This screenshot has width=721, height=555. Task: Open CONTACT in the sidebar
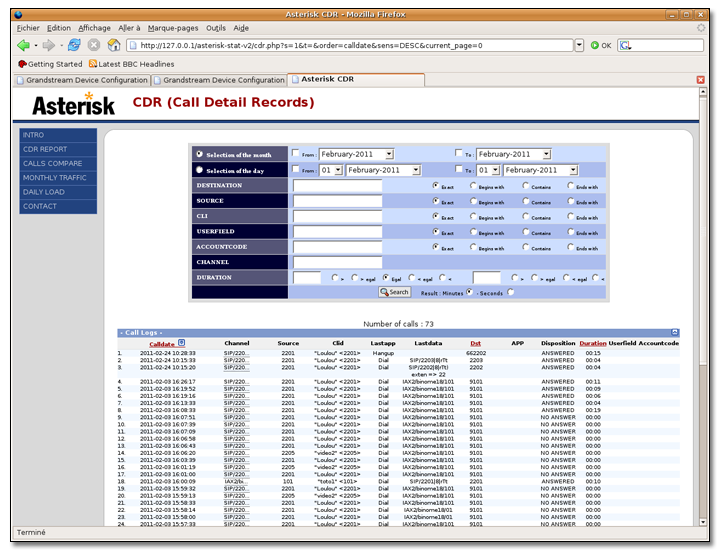pos(58,206)
